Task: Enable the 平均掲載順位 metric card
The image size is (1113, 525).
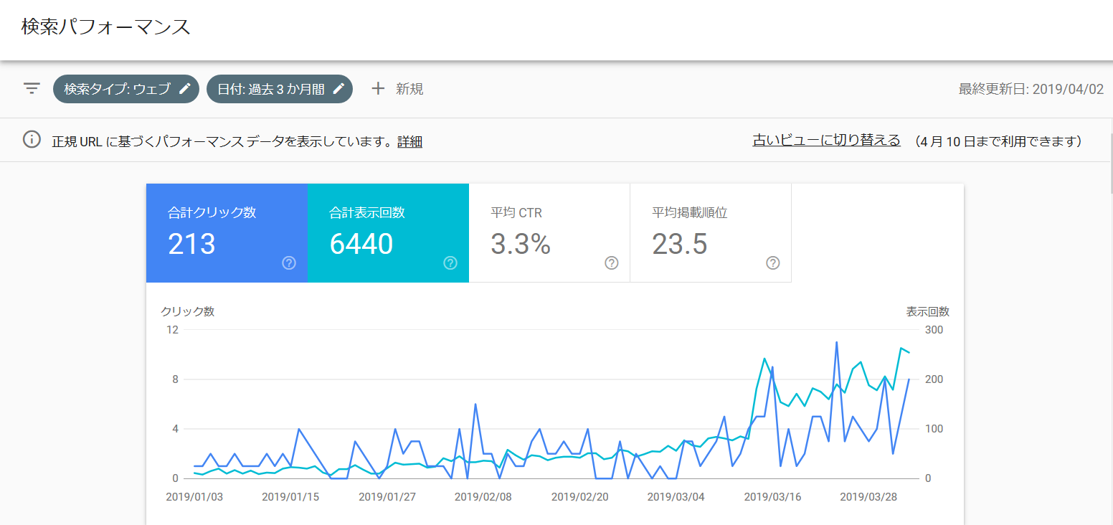Action: click(x=710, y=232)
